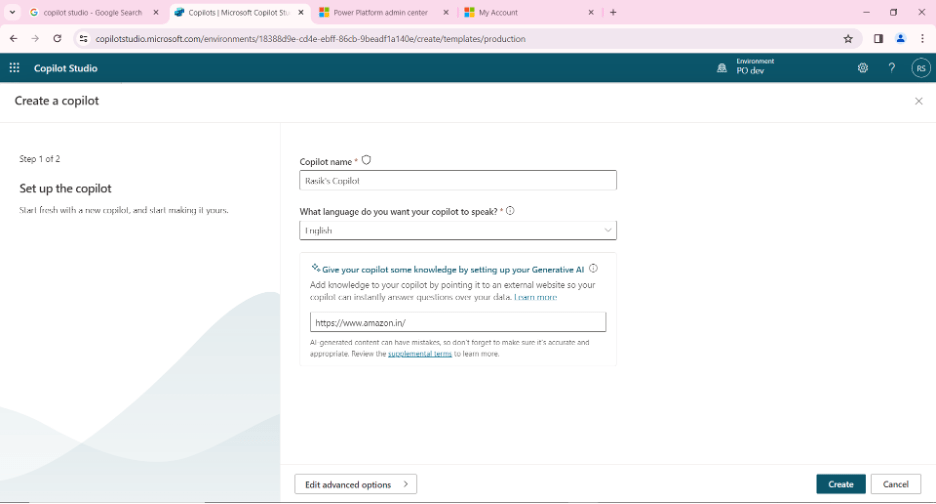Open the Copilot Studio settings gear
Image resolution: width=936 pixels, height=504 pixels.
coord(863,68)
